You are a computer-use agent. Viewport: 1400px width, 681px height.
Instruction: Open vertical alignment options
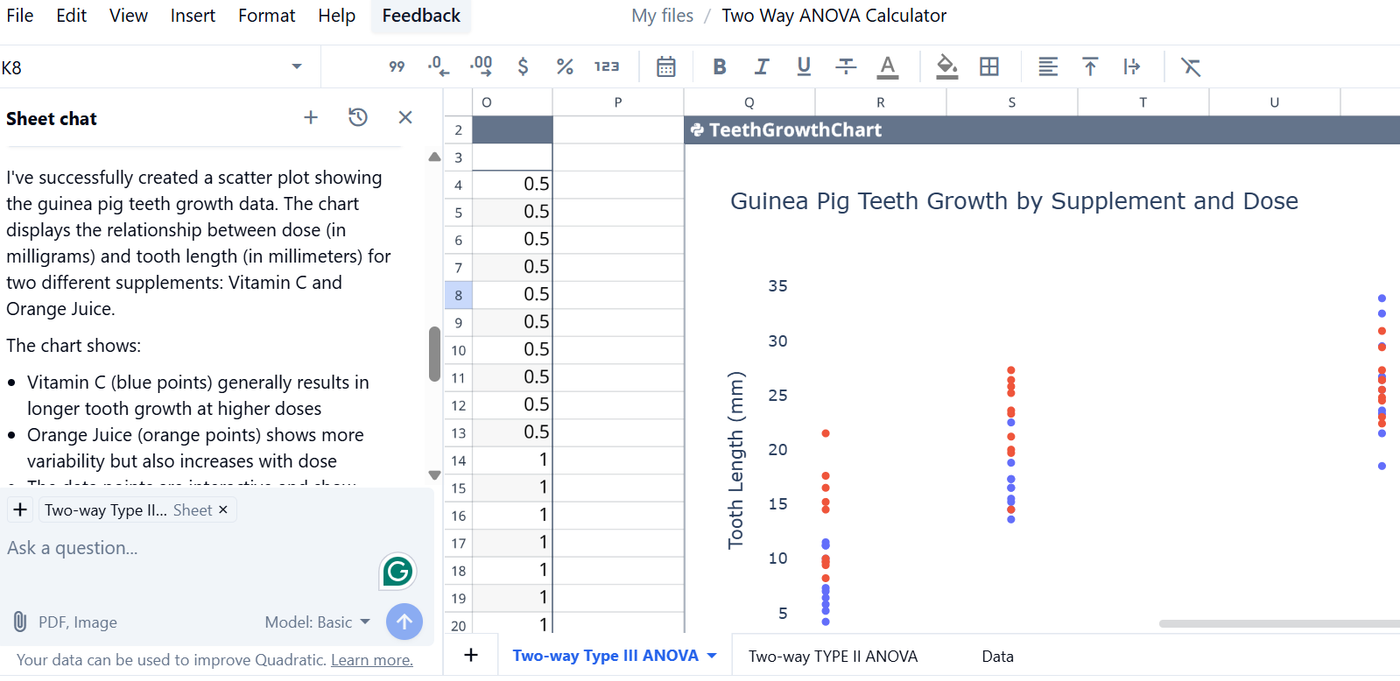pos(1090,67)
